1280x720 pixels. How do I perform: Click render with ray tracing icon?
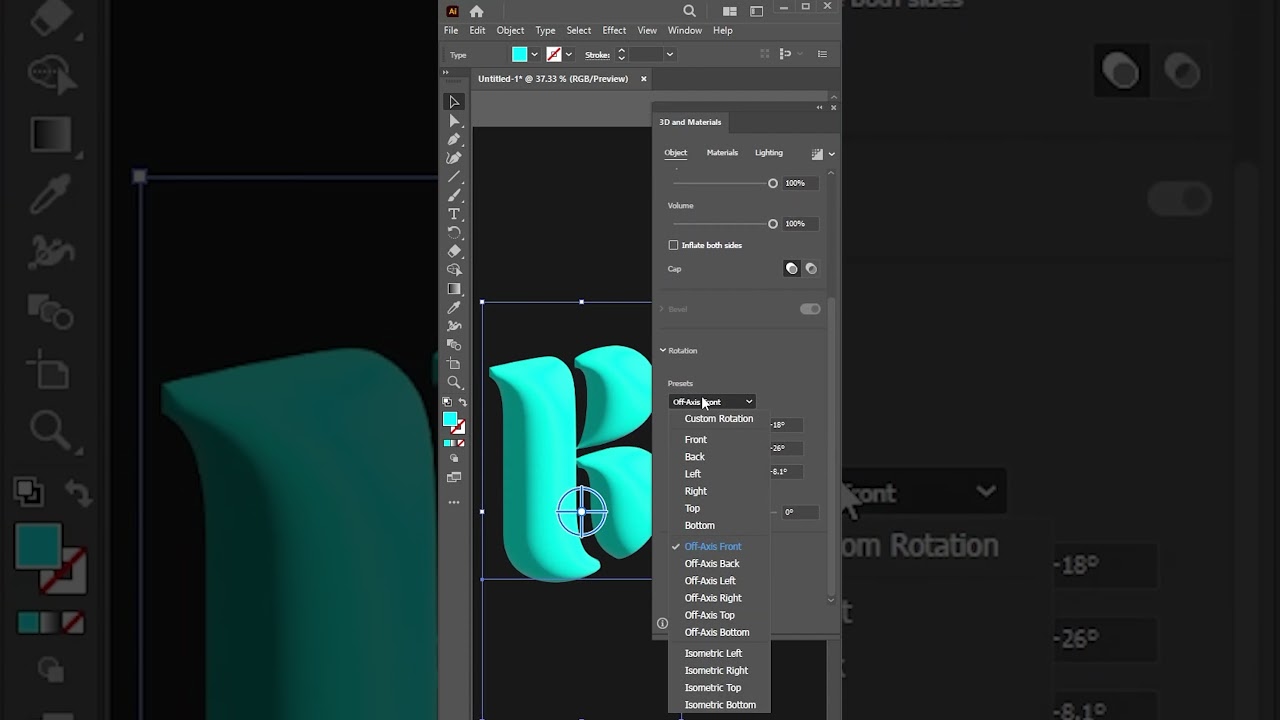(817, 154)
